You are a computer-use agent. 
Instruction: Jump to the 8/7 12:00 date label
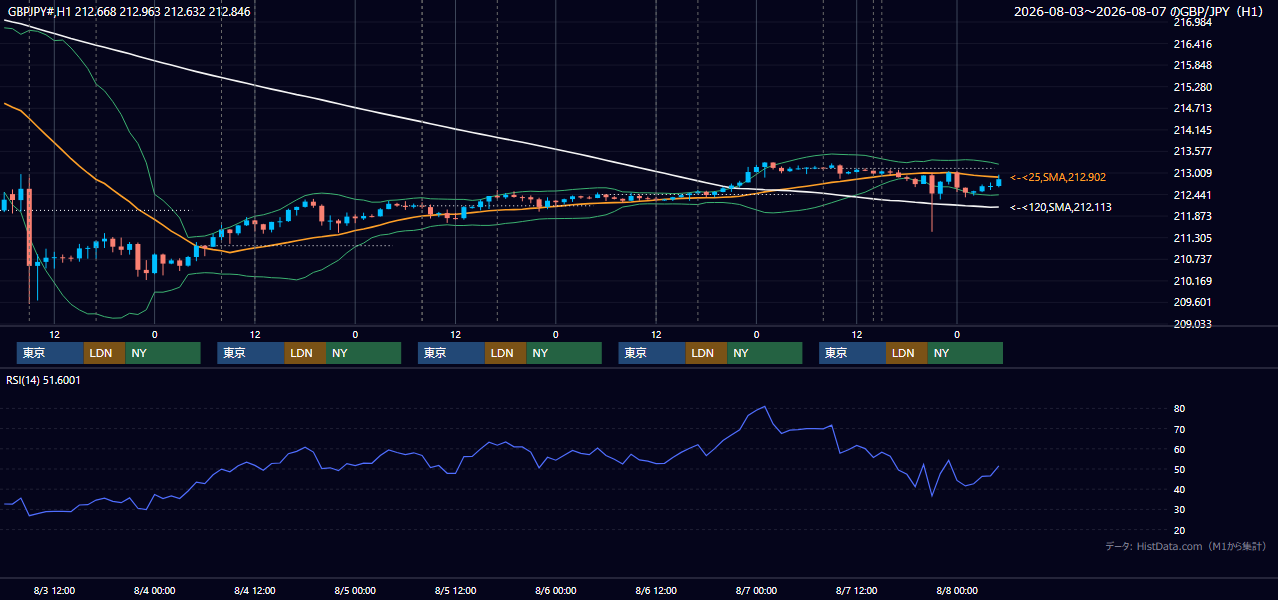point(857,590)
